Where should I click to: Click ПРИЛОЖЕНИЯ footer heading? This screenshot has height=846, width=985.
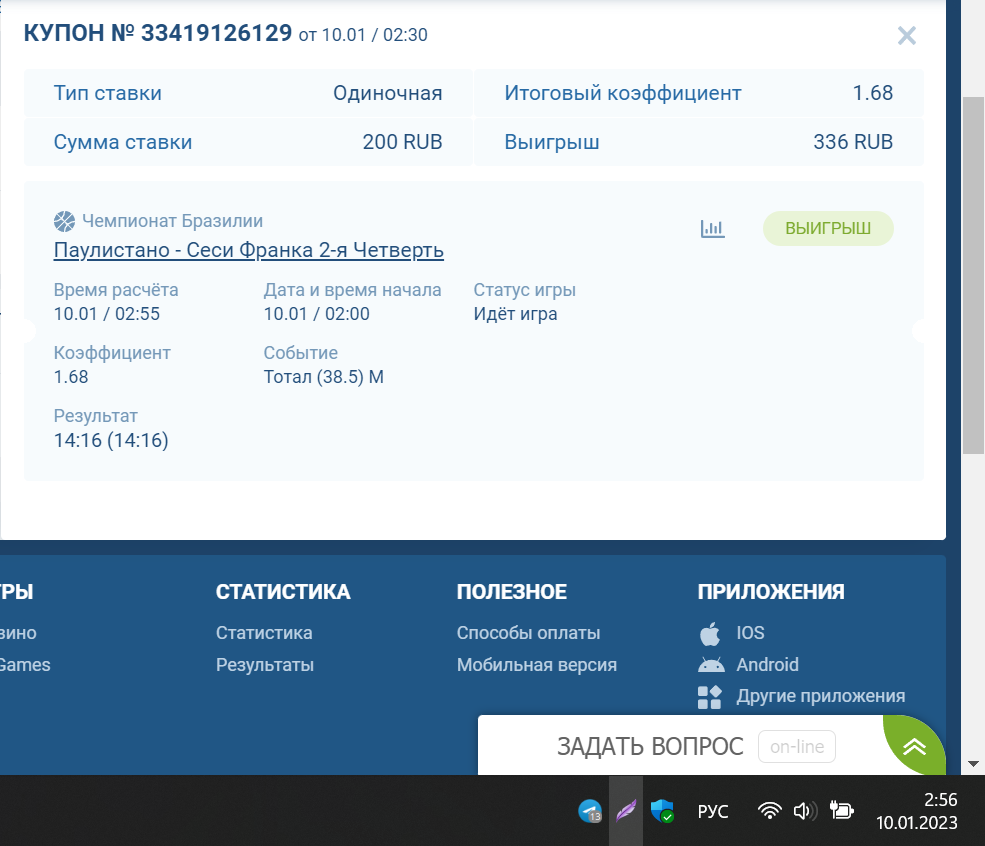771,592
